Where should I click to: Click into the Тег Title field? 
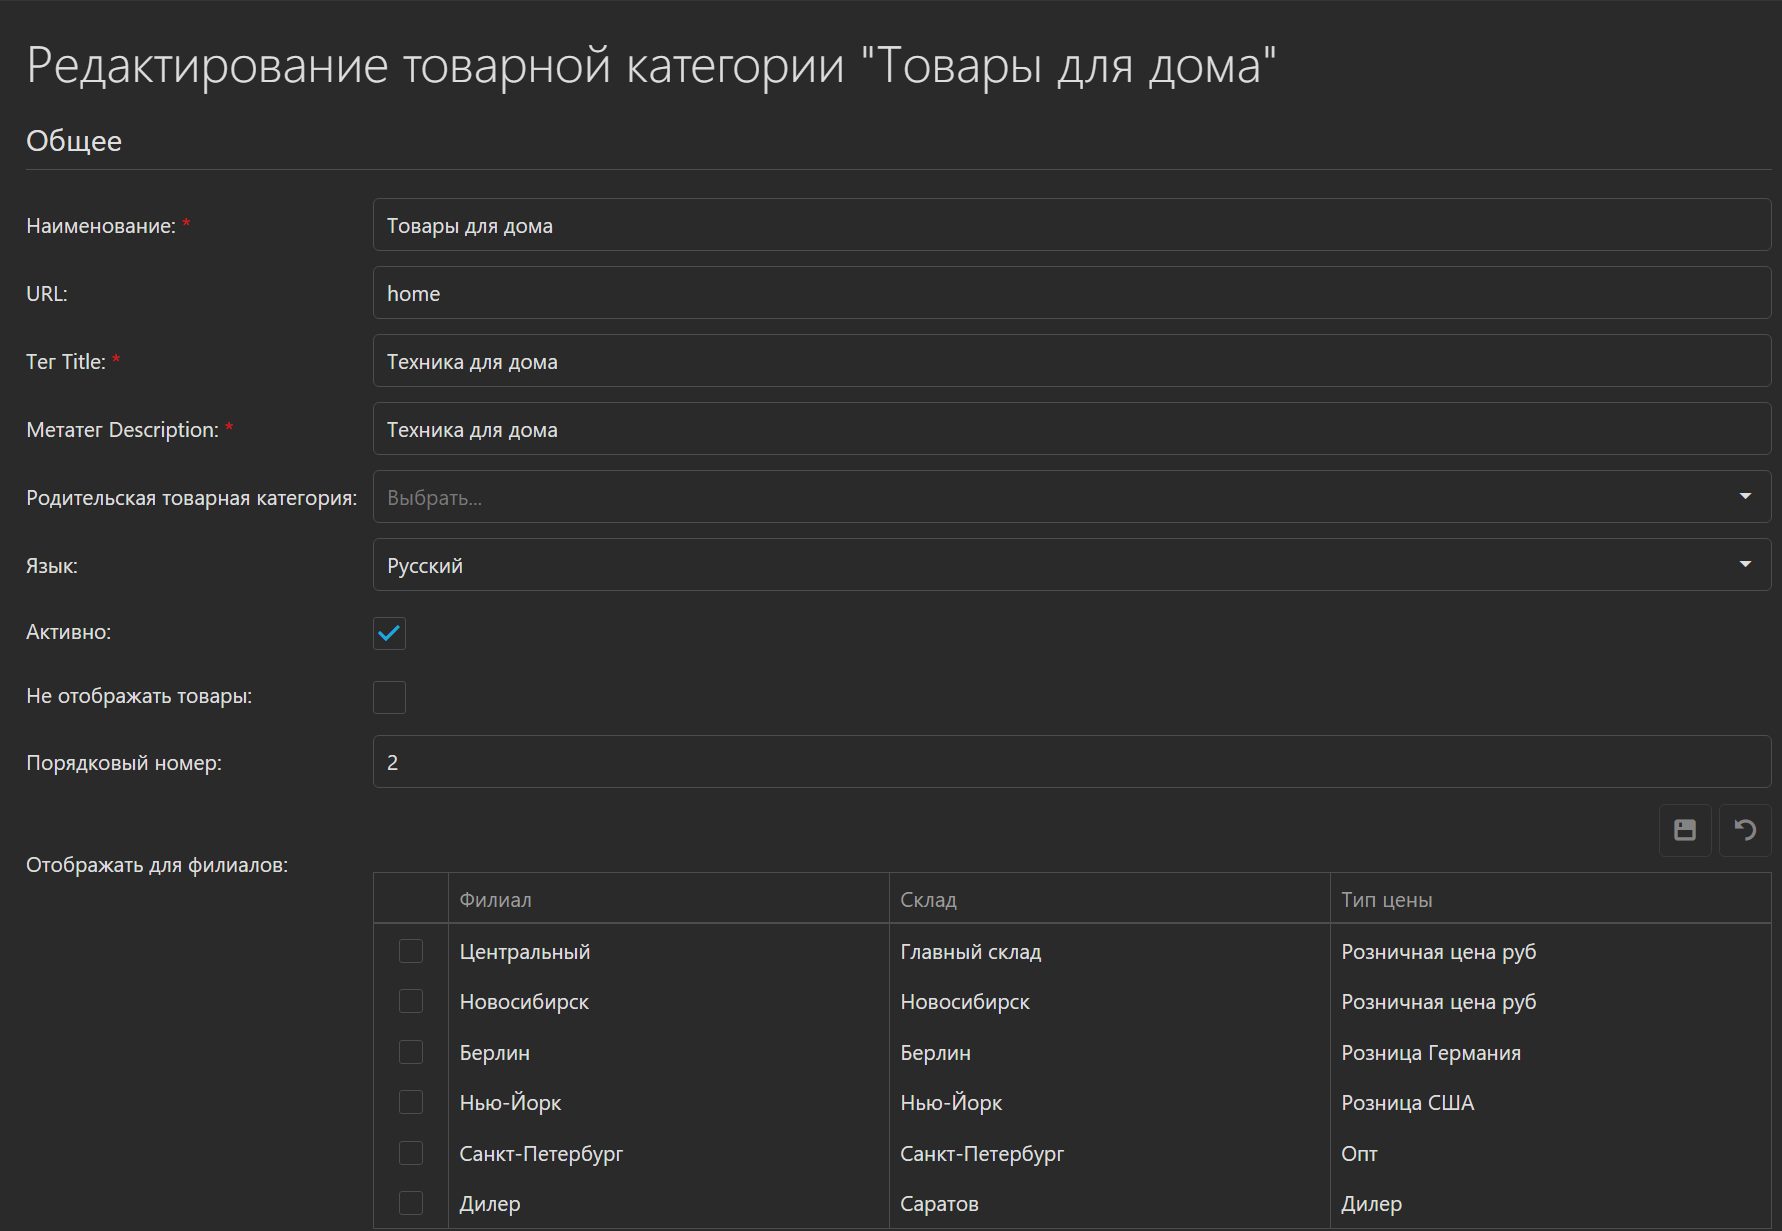coord(900,361)
